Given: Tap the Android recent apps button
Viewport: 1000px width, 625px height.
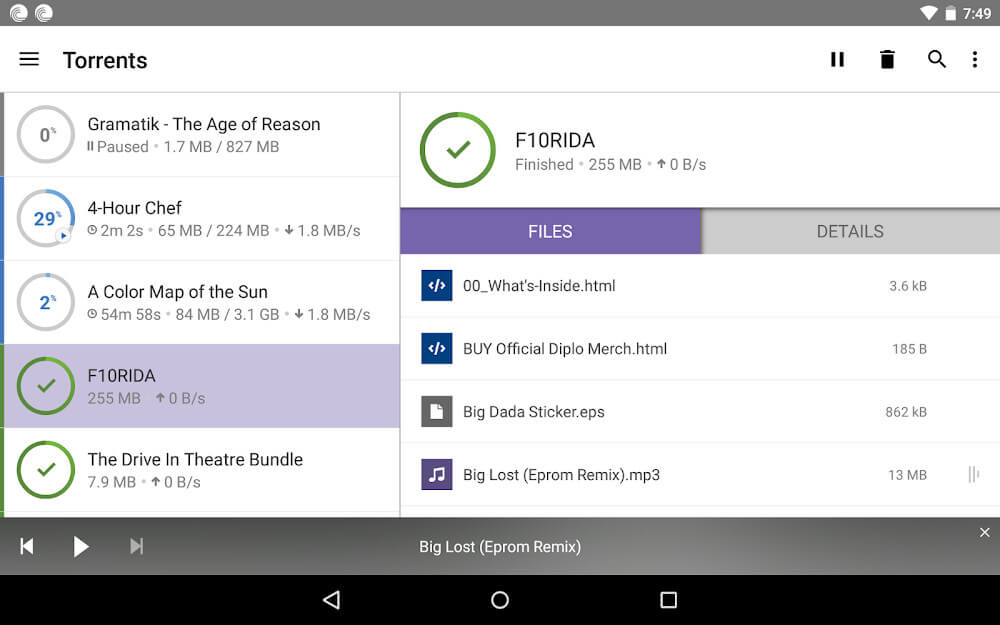Looking at the screenshot, I should (x=668, y=599).
